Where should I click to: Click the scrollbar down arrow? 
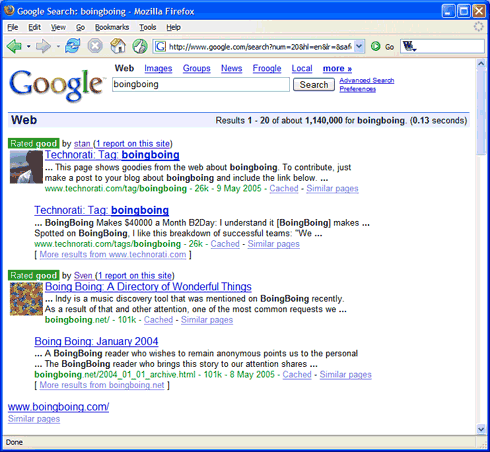[x=481, y=429]
